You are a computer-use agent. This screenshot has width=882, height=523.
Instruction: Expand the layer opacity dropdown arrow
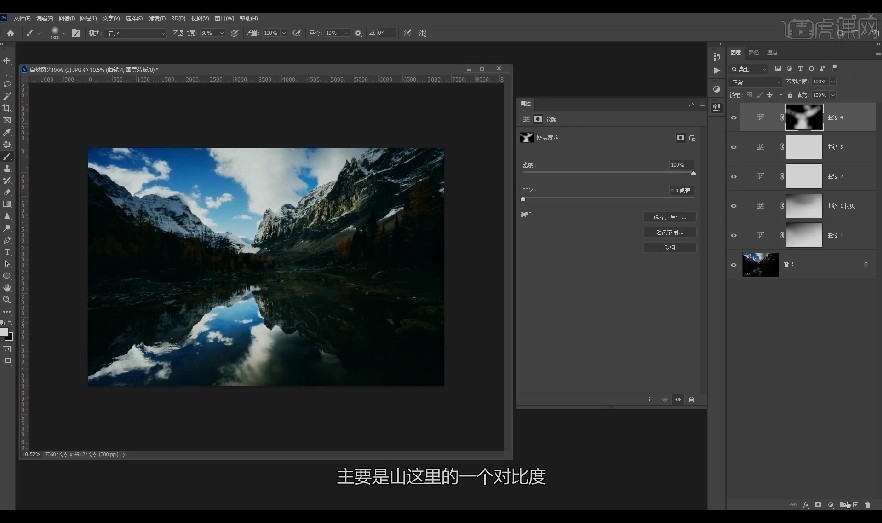833,82
